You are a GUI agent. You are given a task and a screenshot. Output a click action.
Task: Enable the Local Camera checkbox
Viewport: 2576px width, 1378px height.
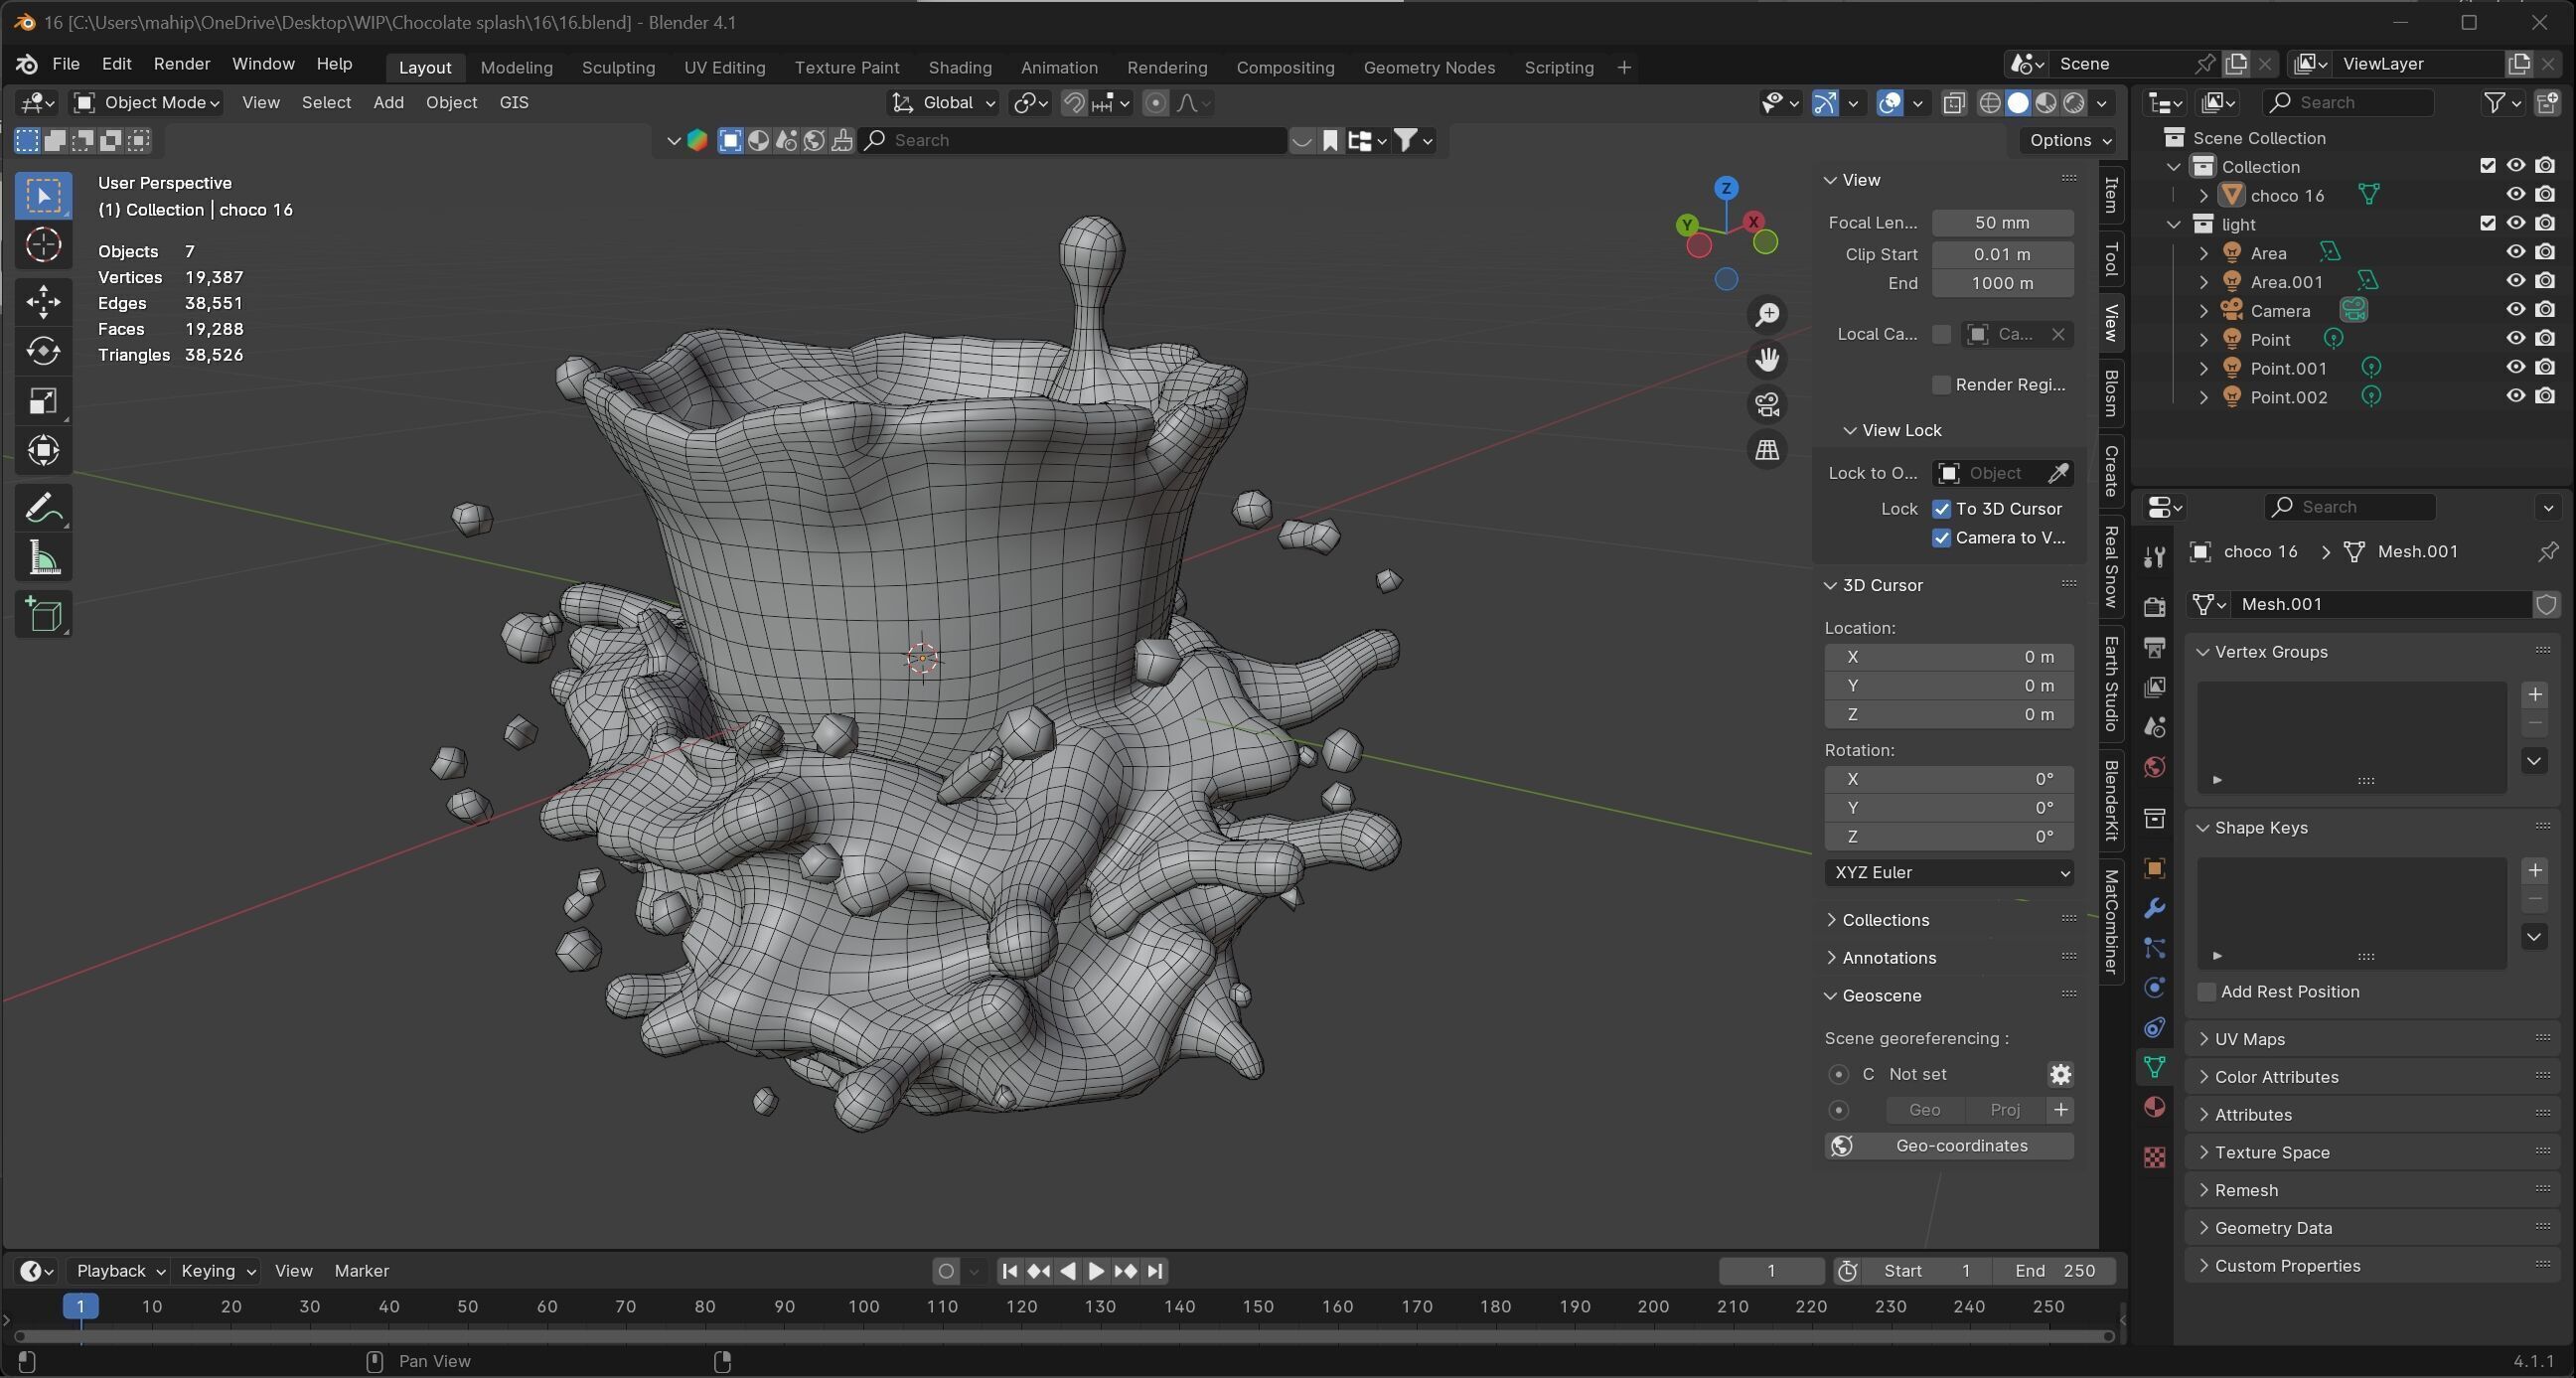pyautogui.click(x=1941, y=334)
